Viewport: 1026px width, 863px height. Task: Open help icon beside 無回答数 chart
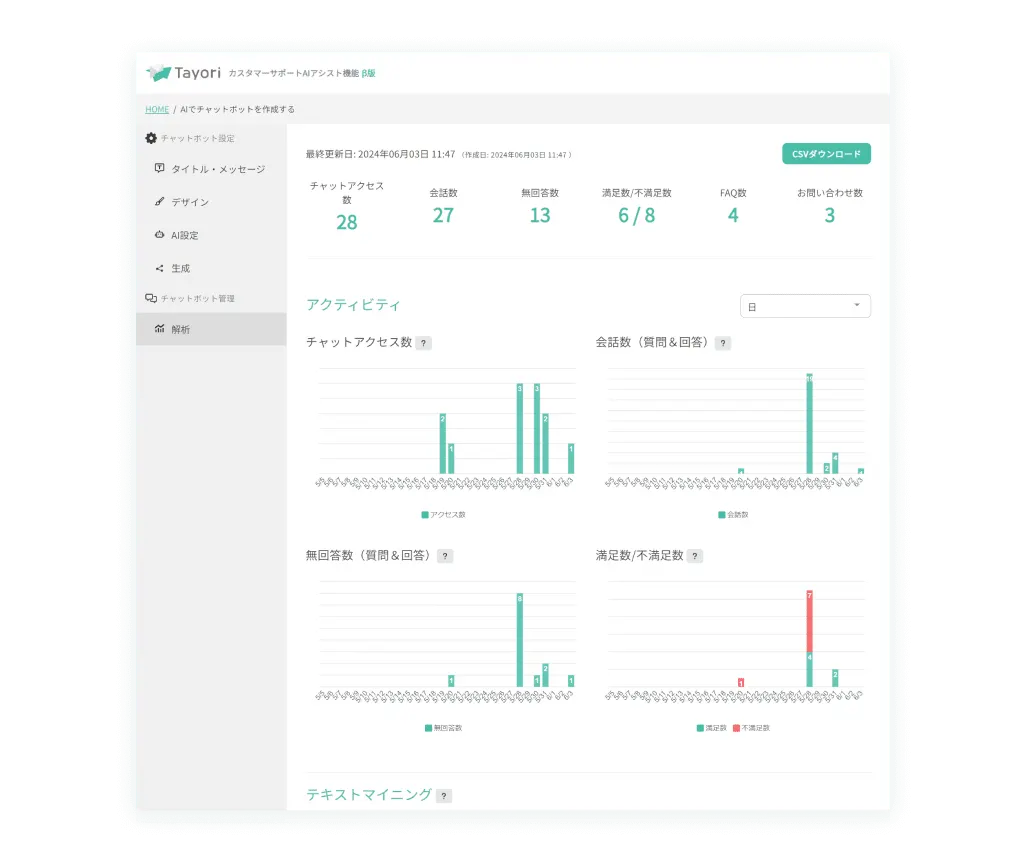(x=445, y=556)
